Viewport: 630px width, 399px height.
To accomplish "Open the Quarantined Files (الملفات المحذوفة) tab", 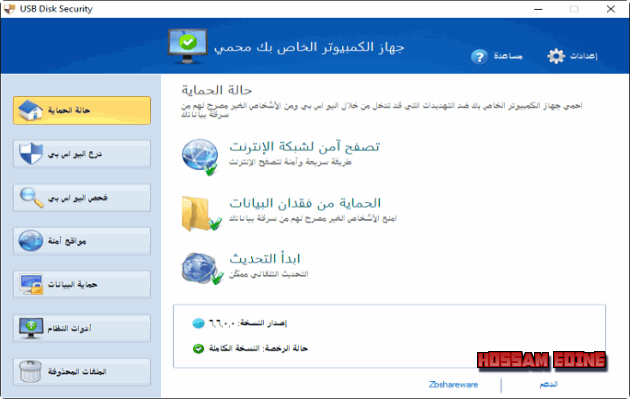I will tap(82, 372).
